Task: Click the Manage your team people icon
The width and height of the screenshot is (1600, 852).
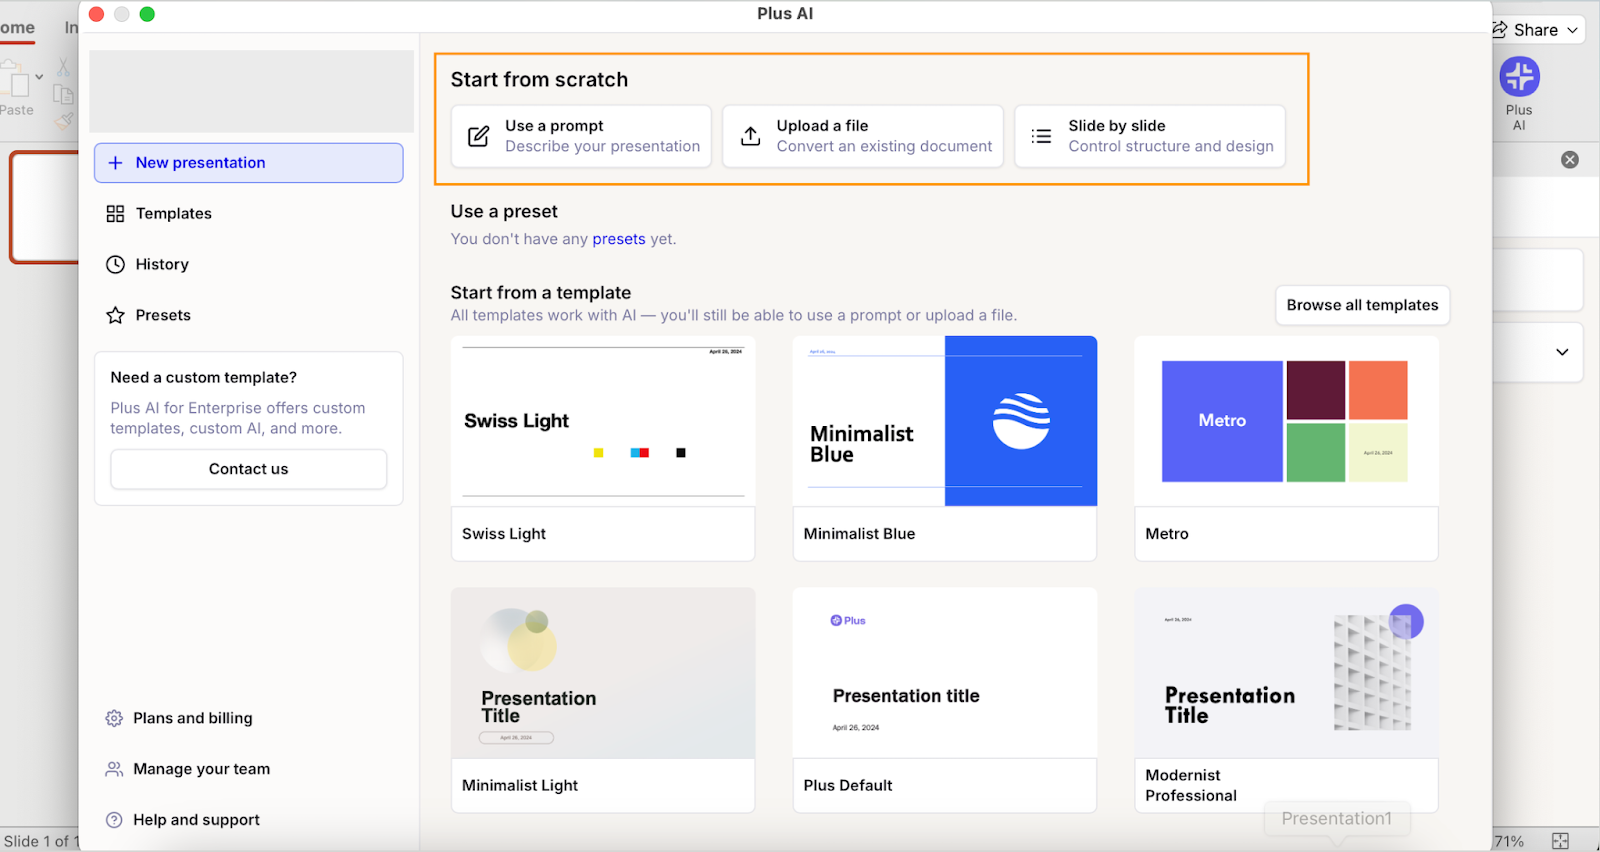Action: pyautogui.click(x=114, y=769)
